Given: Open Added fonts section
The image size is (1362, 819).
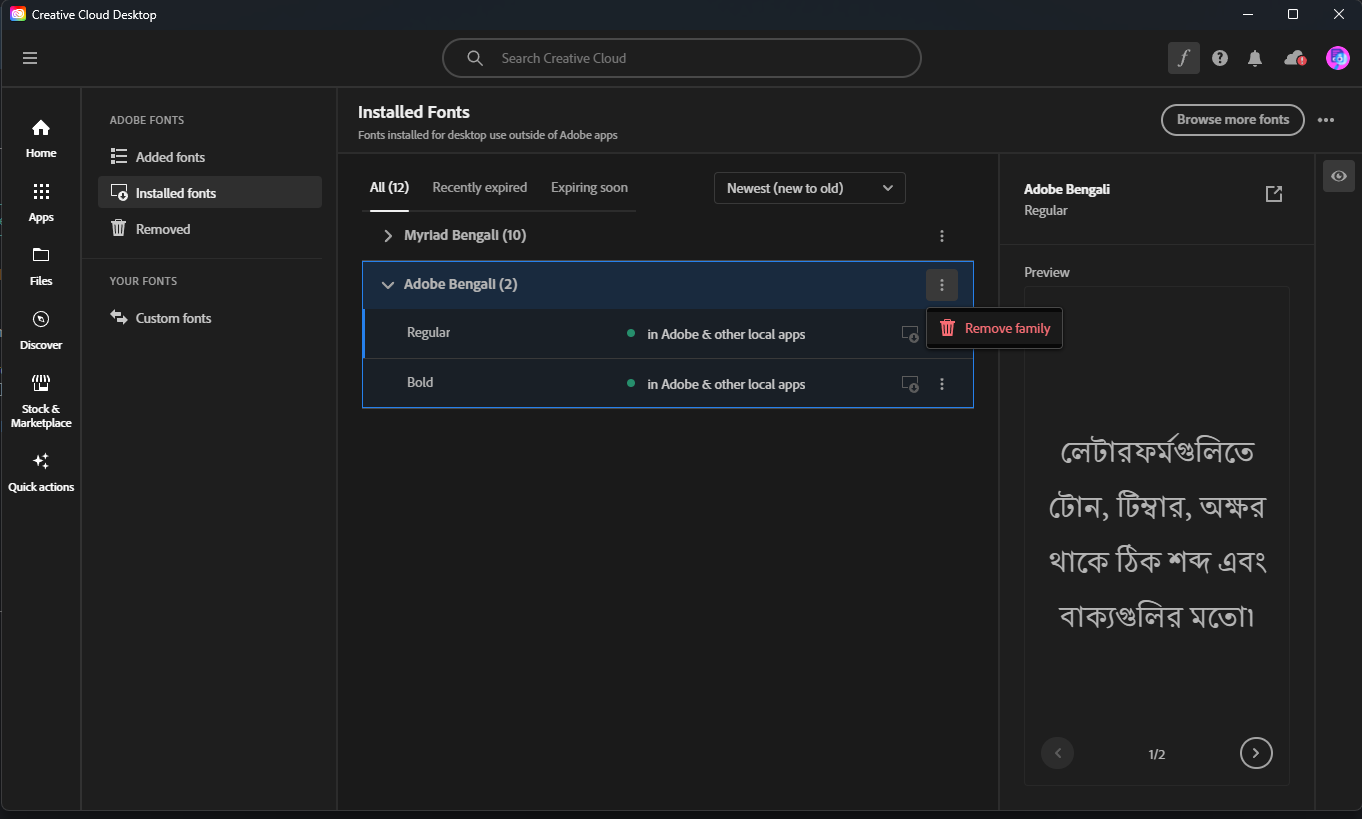Looking at the screenshot, I should pyautogui.click(x=210, y=157).
